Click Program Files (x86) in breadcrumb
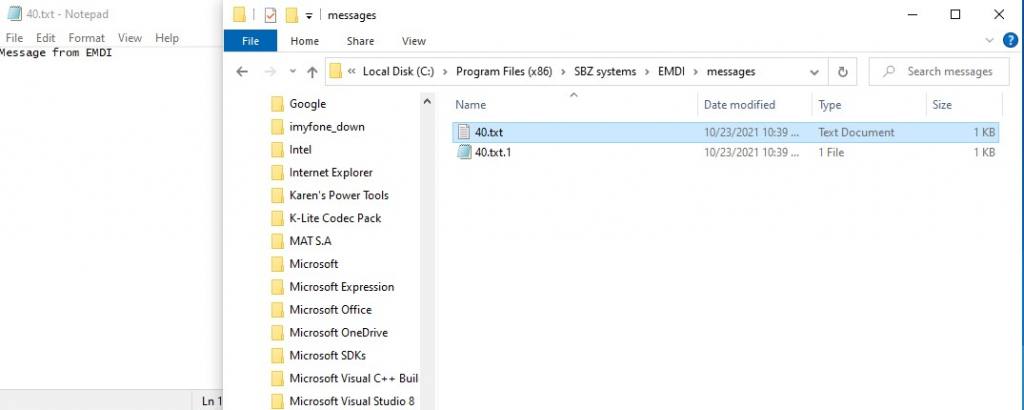 (x=504, y=72)
